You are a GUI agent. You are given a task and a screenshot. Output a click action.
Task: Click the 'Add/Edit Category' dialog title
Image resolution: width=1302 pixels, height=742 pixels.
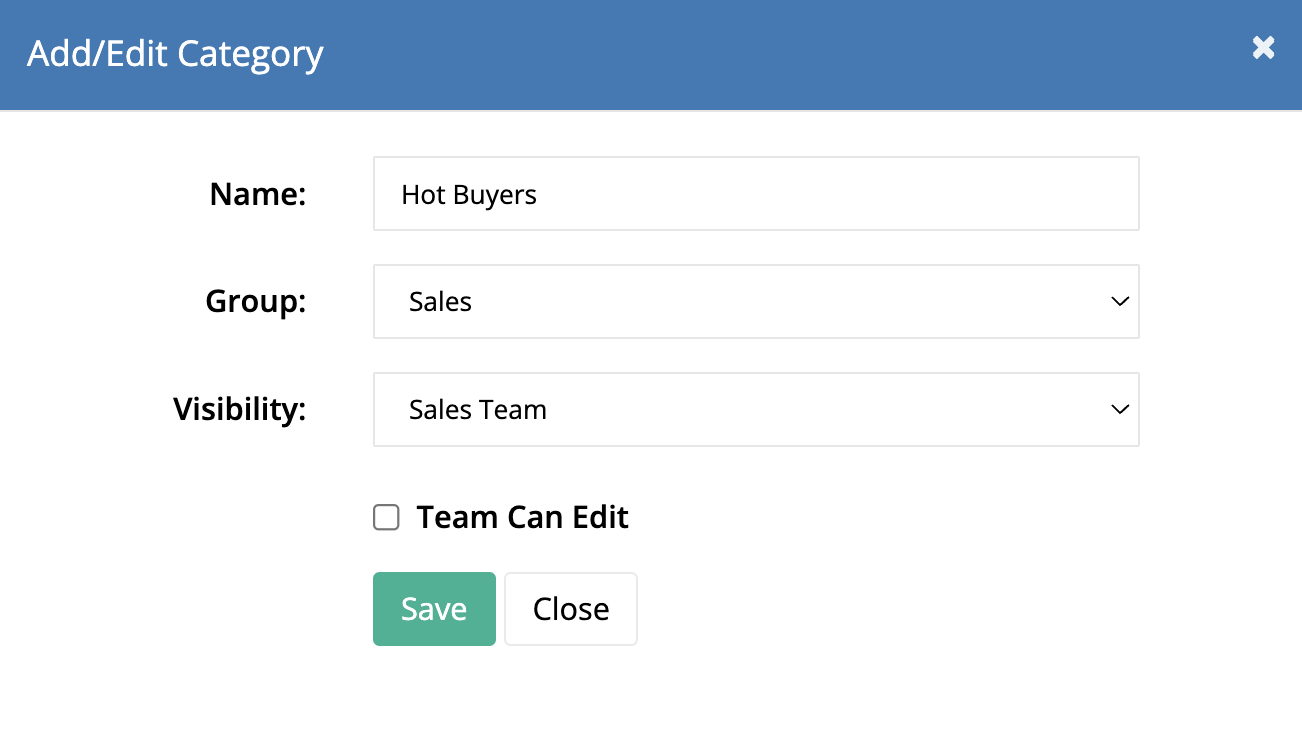tap(175, 54)
